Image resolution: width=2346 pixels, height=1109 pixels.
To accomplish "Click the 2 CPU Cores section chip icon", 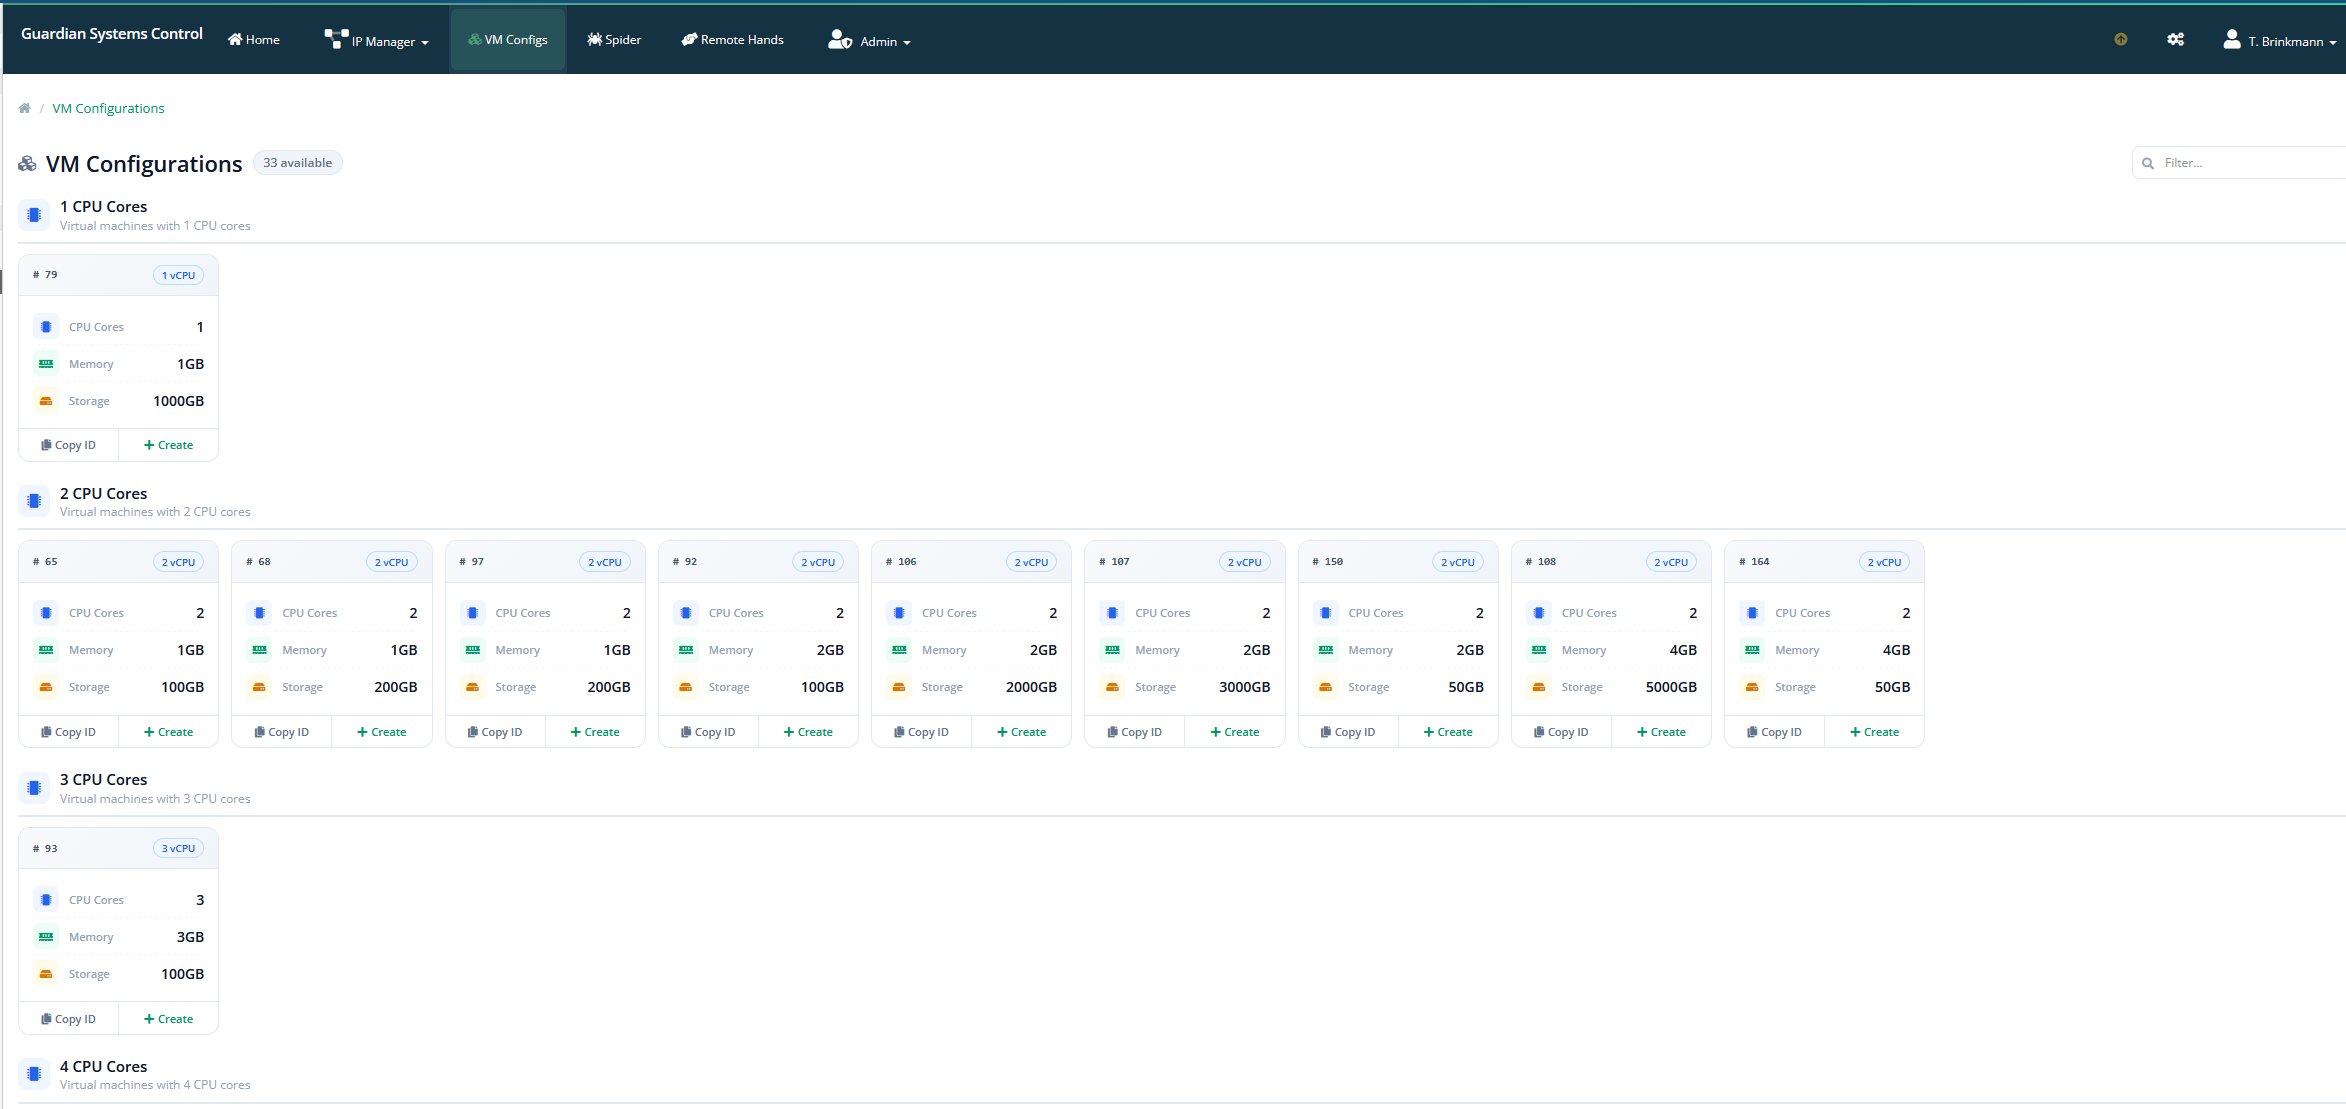I will pos(34,501).
